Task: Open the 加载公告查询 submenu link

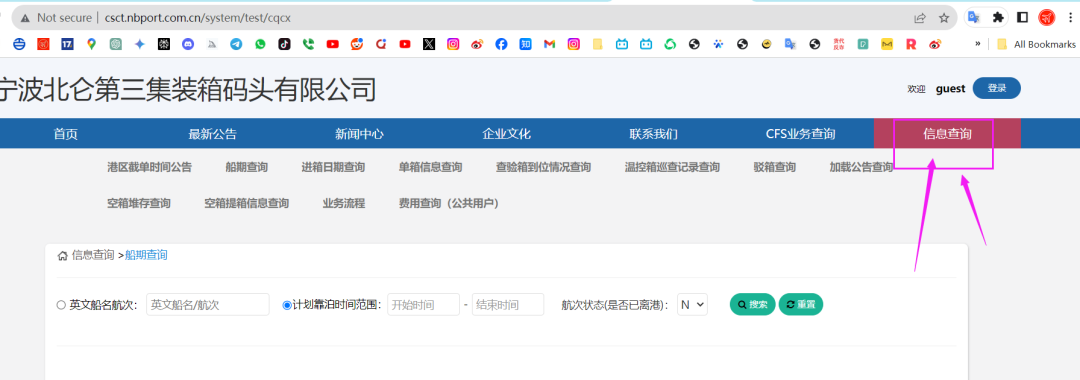Action: (x=862, y=167)
